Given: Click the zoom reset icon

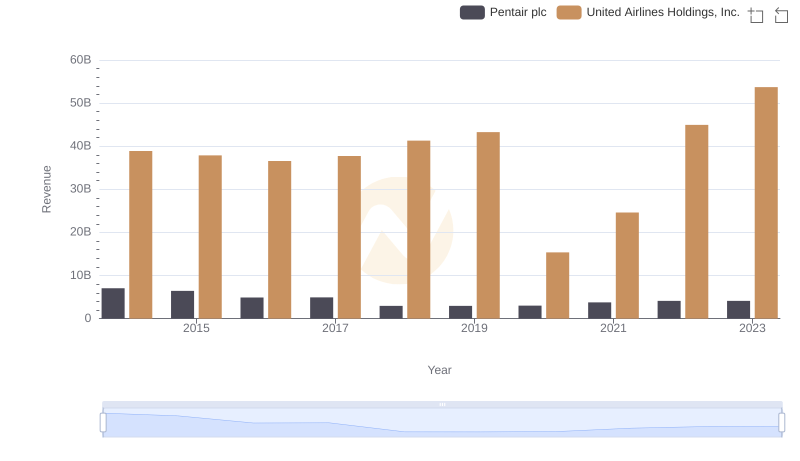Looking at the screenshot, I should click(x=781, y=15).
